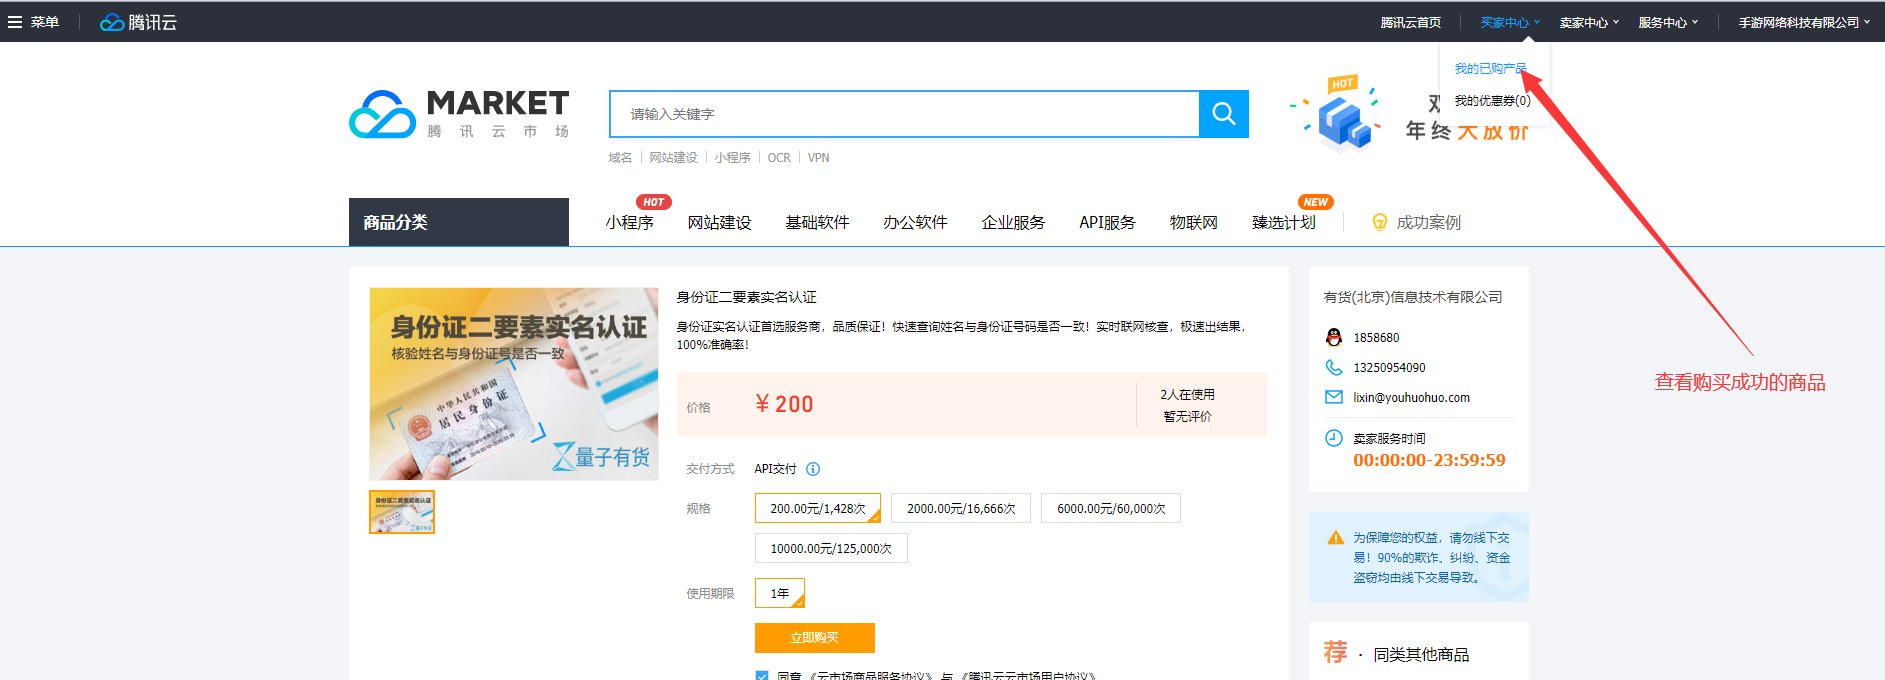This screenshot has width=1885, height=680.
Task: Click the blue search magnifier button
Action: [1224, 114]
